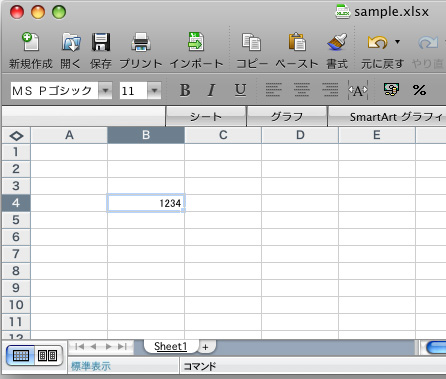Click the font size 11 field

pos(133,90)
